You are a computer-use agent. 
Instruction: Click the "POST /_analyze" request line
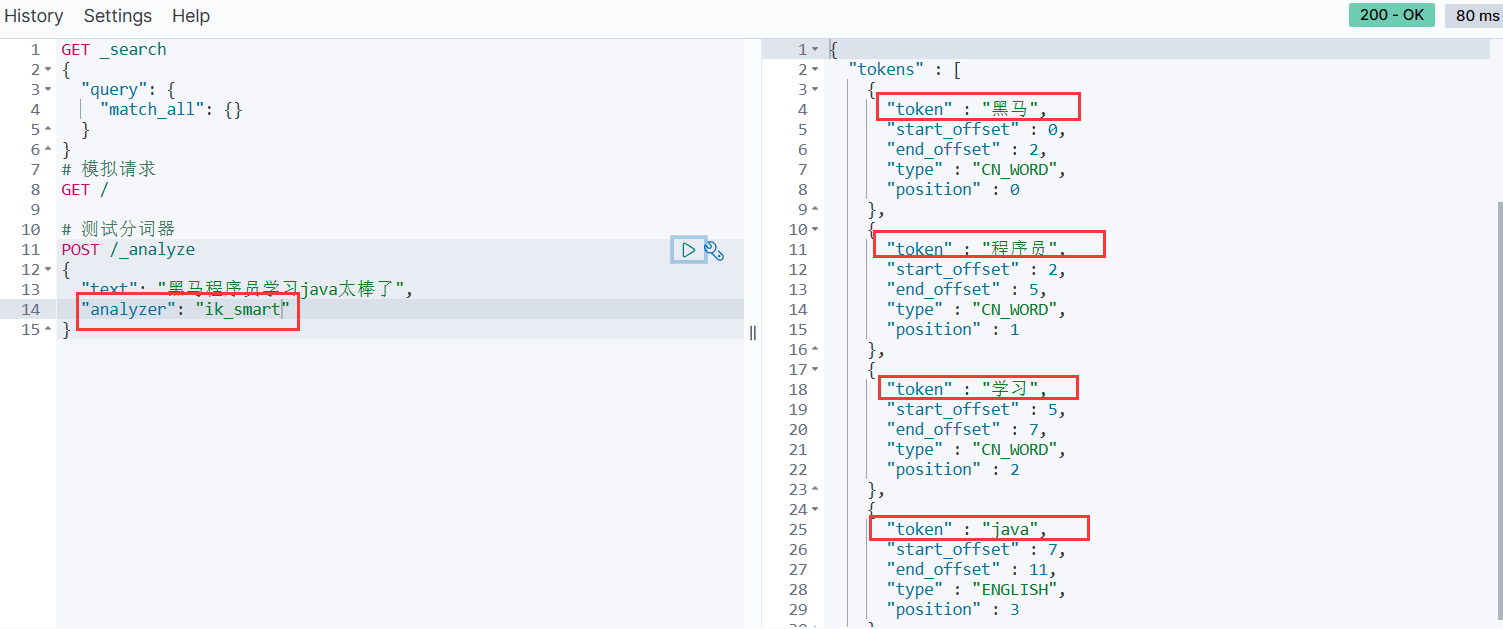(x=128, y=250)
